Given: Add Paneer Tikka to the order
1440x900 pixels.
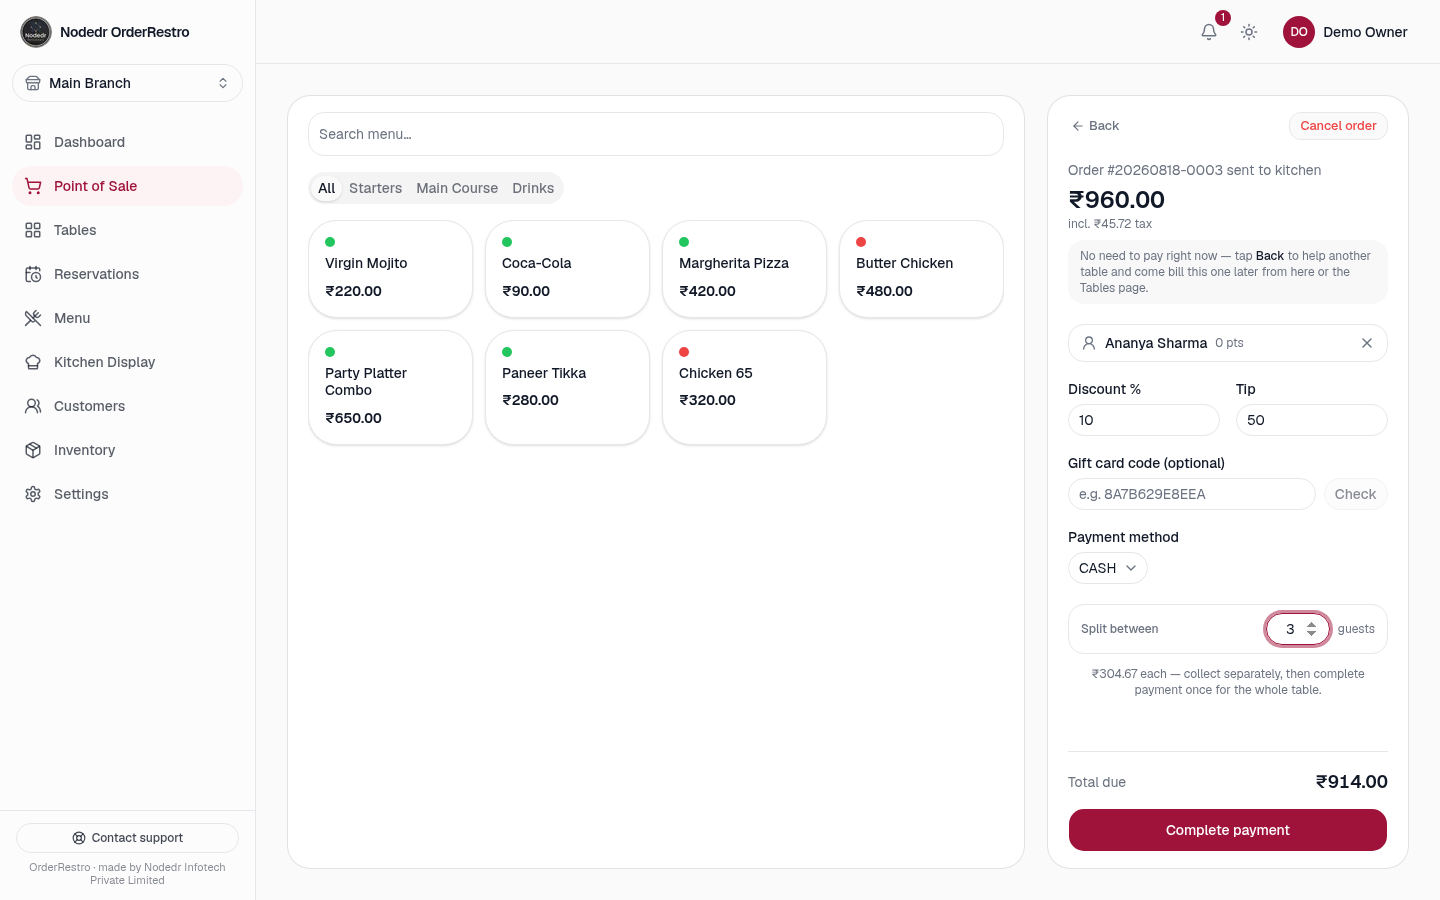Looking at the screenshot, I should [x=568, y=388].
